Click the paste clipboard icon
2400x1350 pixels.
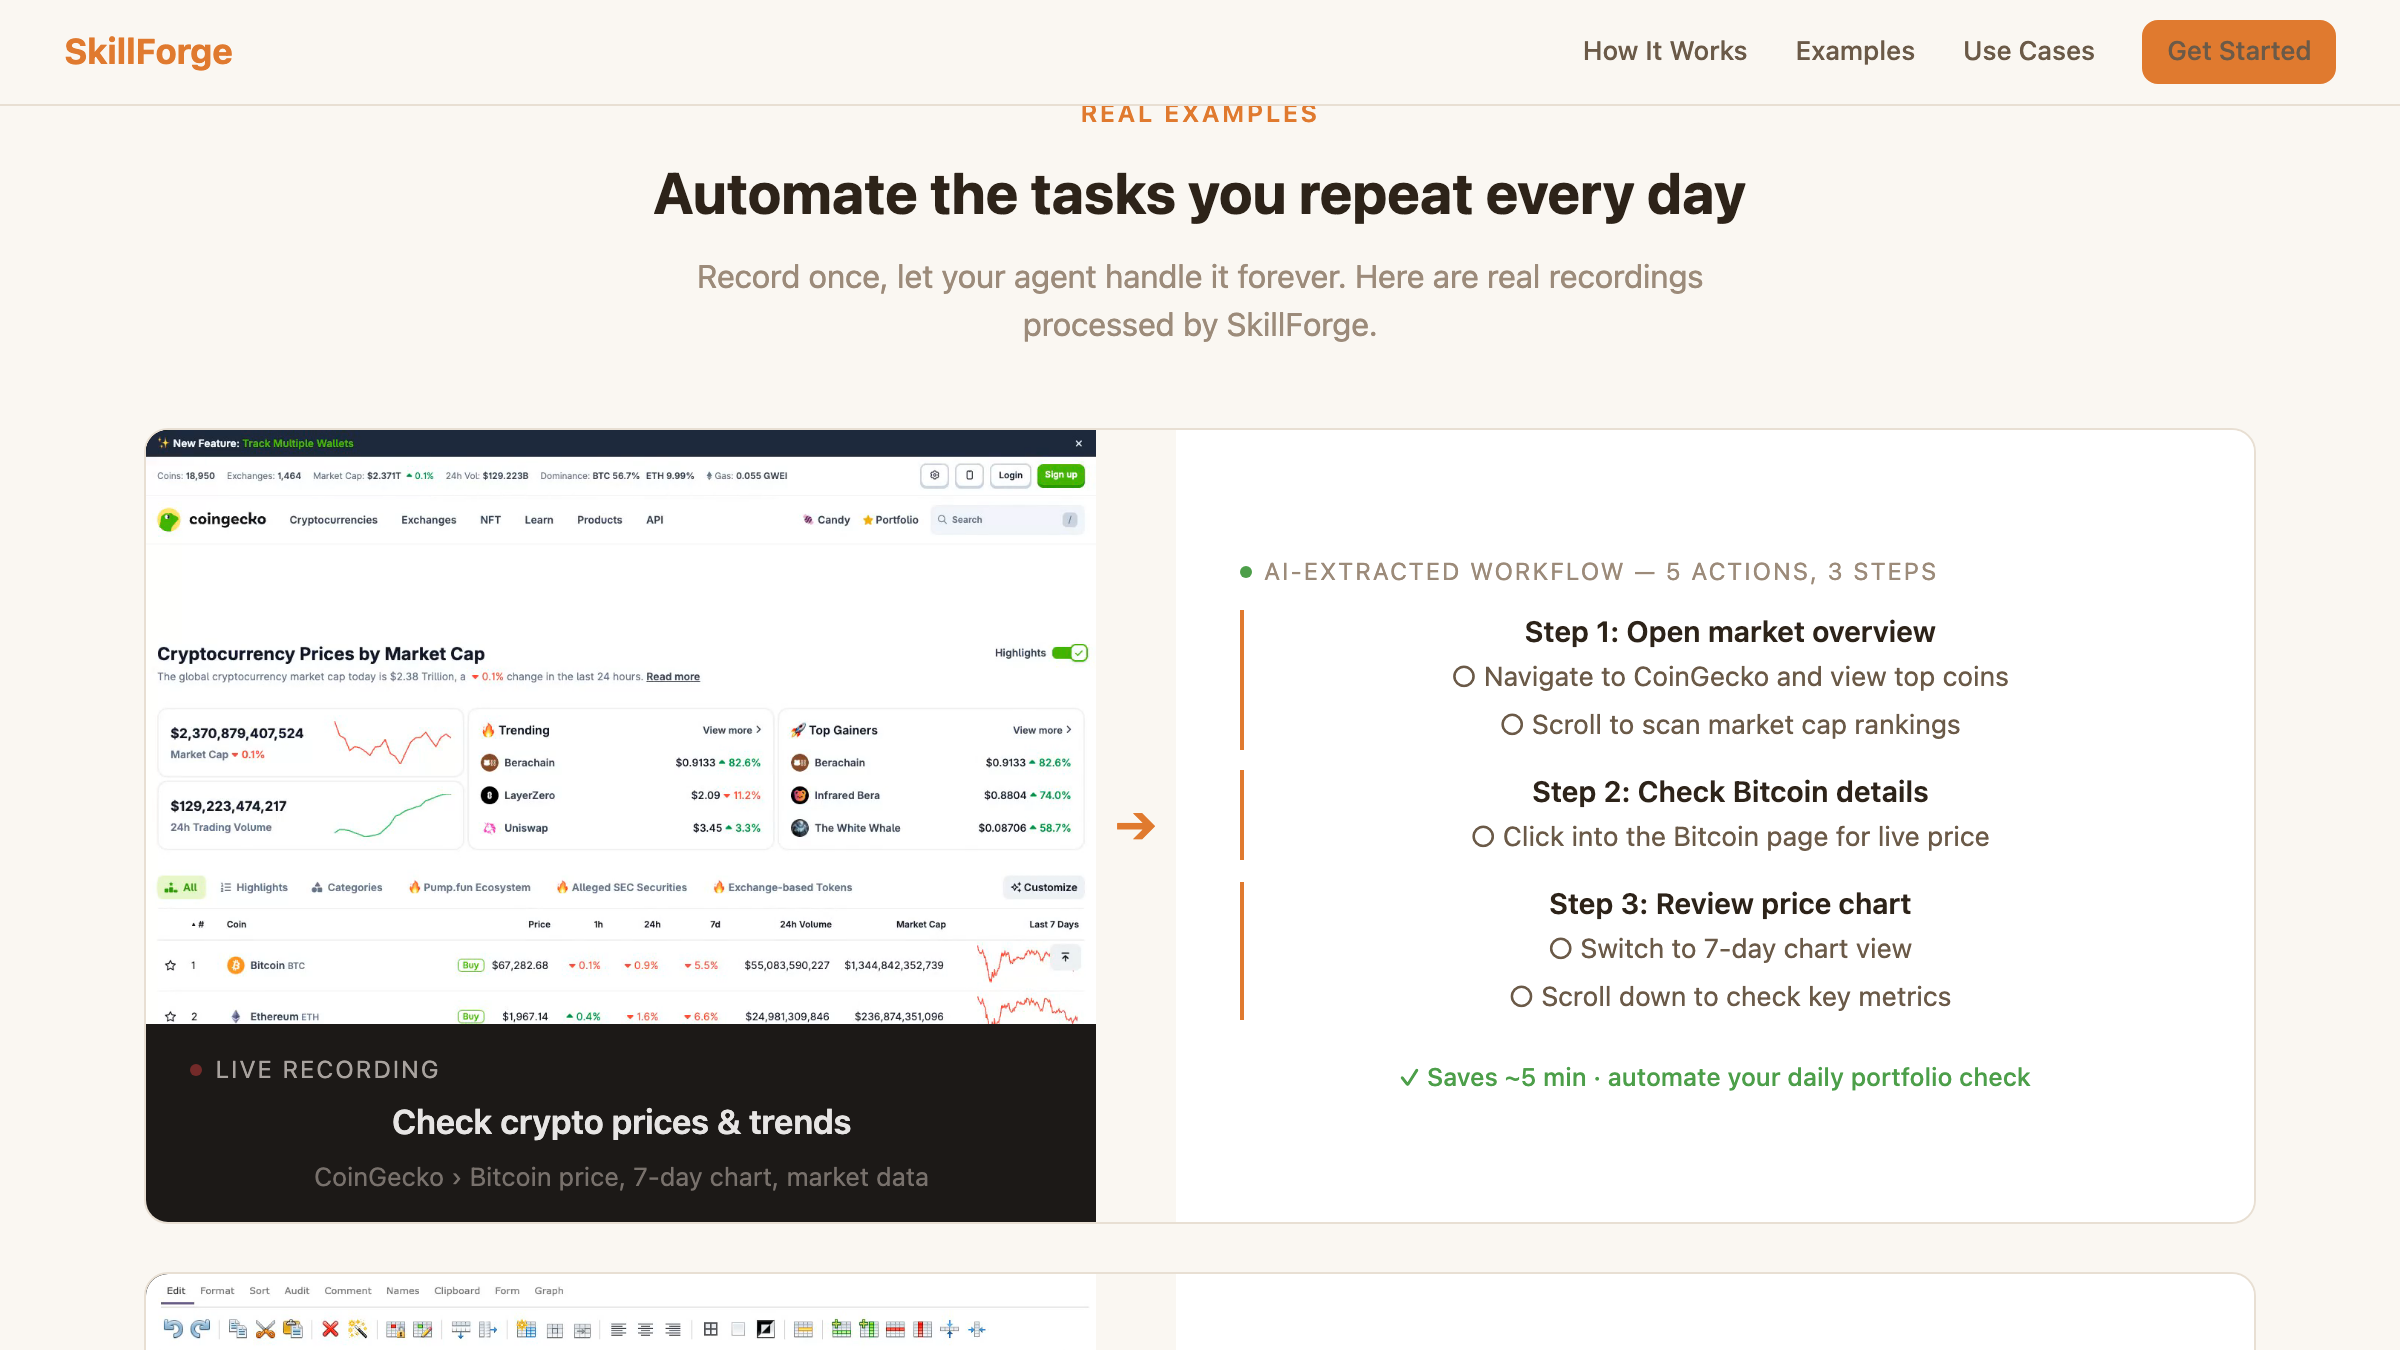[292, 1329]
